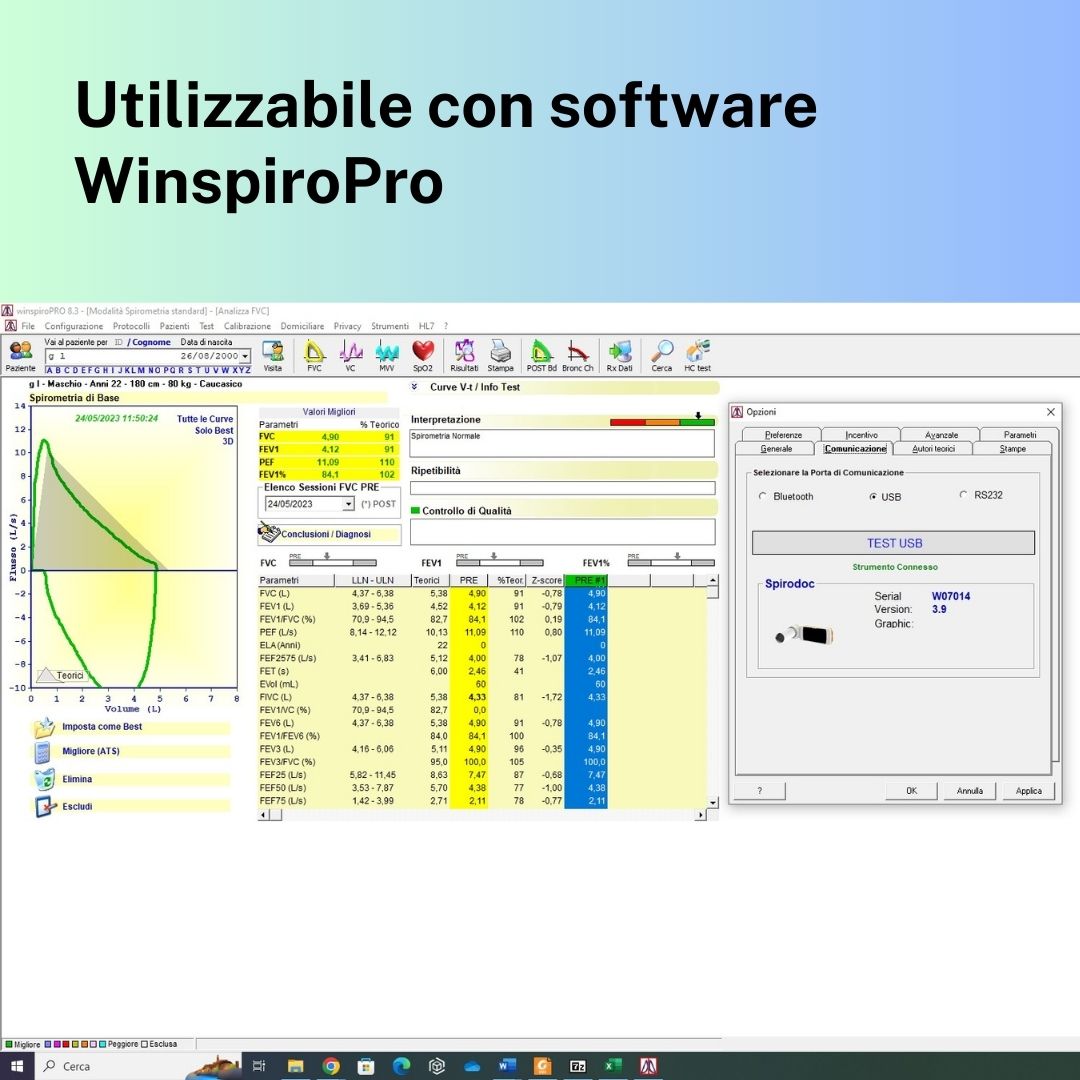Open Excel from the taskbar
Viewport: 1080px width, 1080px height.
612,1066
